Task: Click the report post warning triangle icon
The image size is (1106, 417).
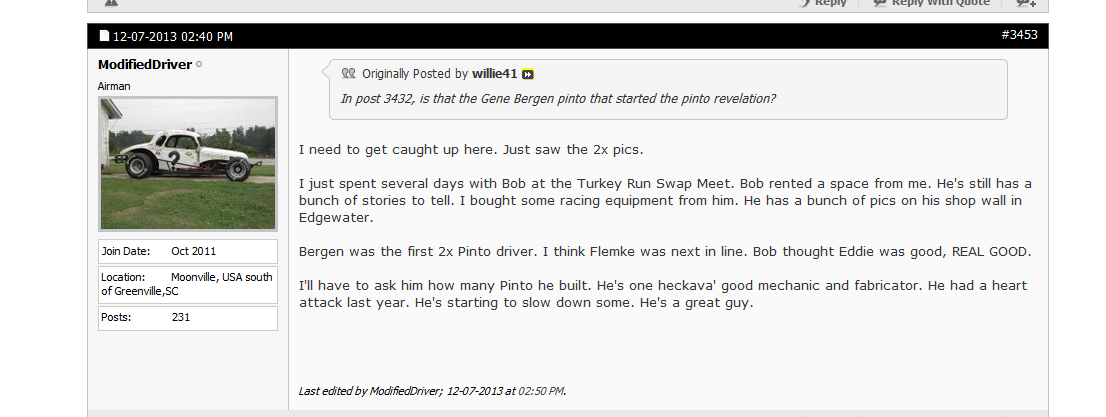Action: click(x=111, y=3)
